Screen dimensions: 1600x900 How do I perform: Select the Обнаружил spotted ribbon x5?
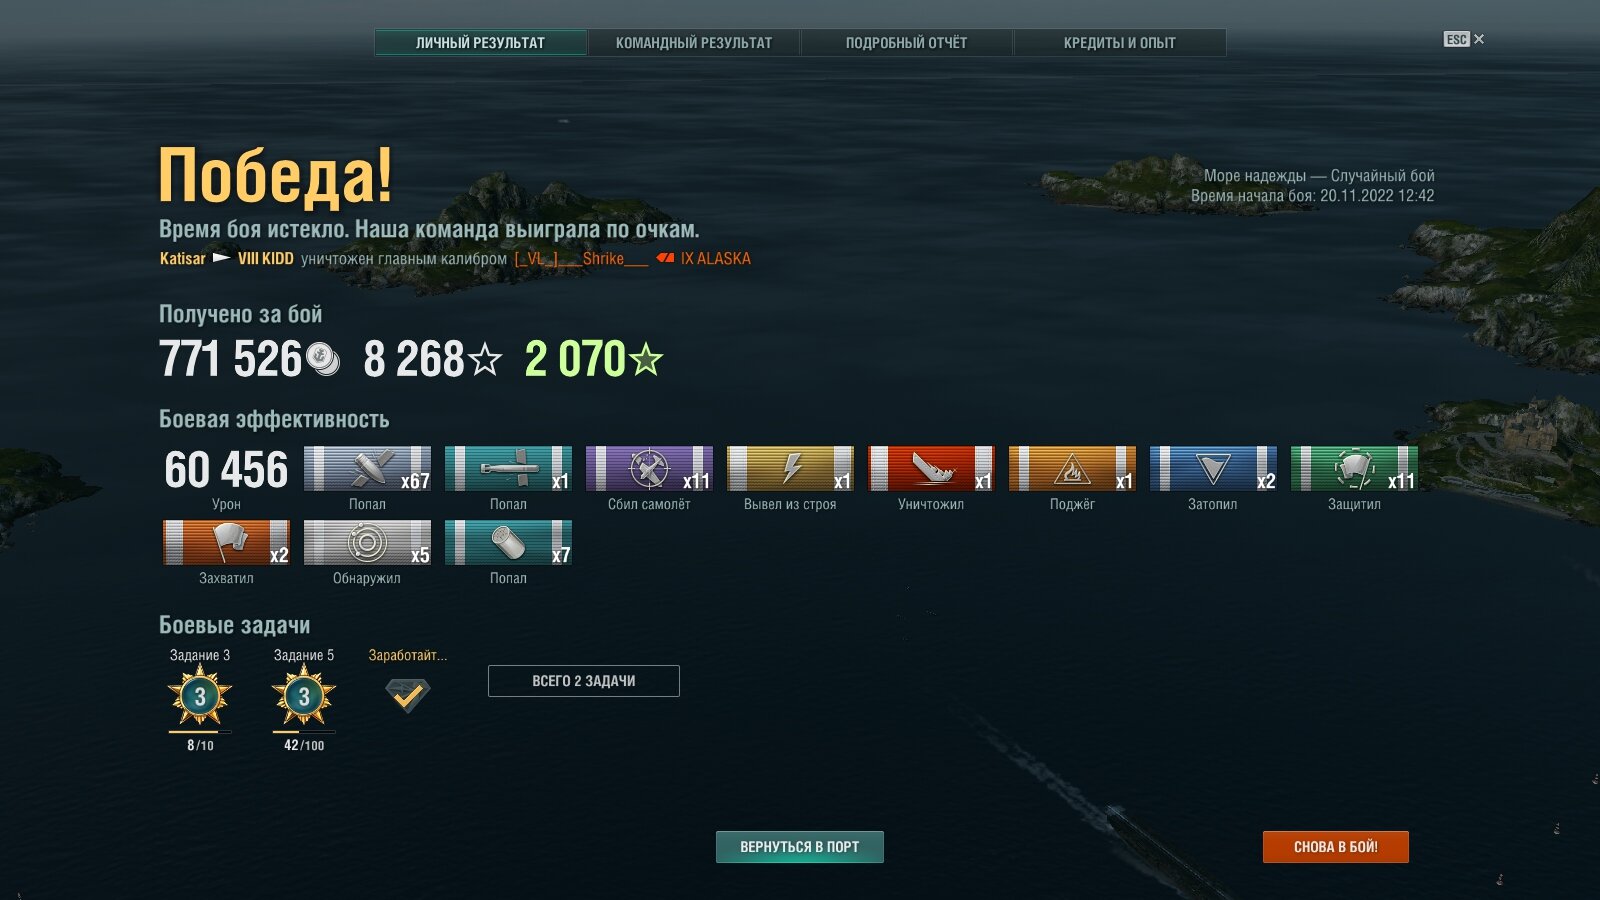coord(367,542)
